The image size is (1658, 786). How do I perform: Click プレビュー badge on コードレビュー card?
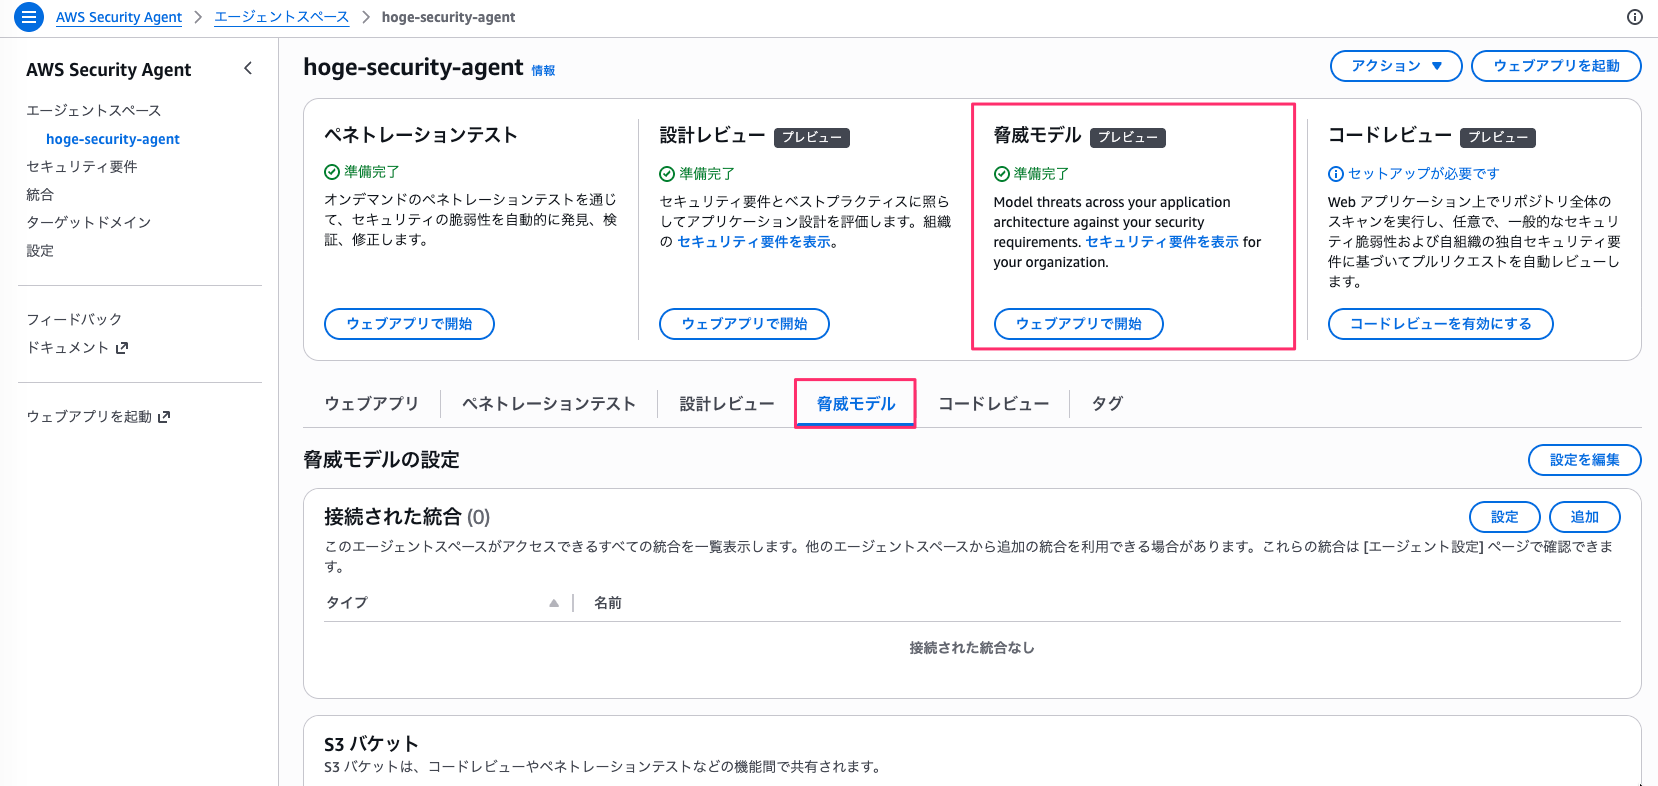click(x=1498, y=137)
